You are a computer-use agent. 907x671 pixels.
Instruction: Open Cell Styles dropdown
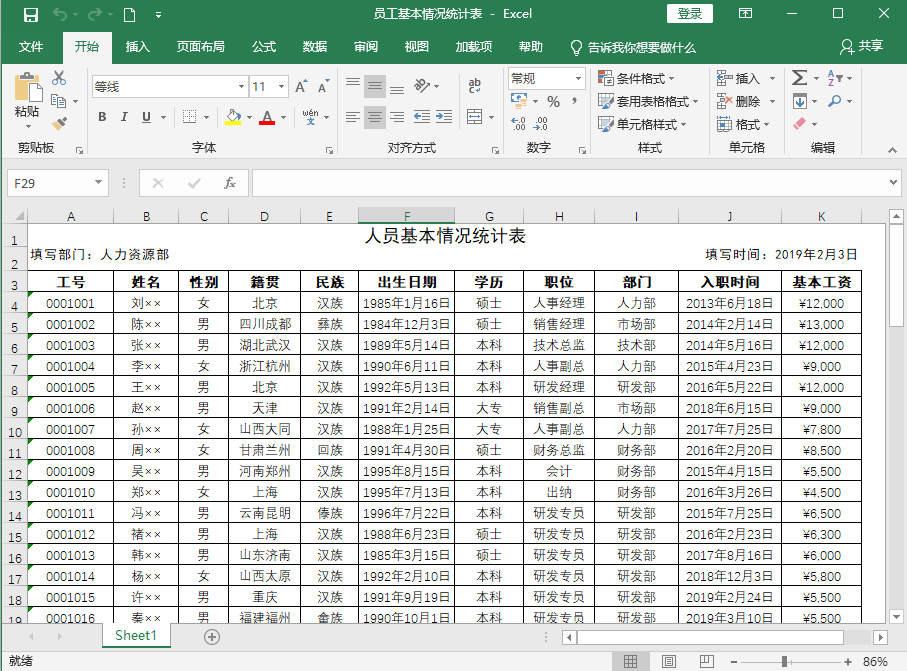pos(642,124)
